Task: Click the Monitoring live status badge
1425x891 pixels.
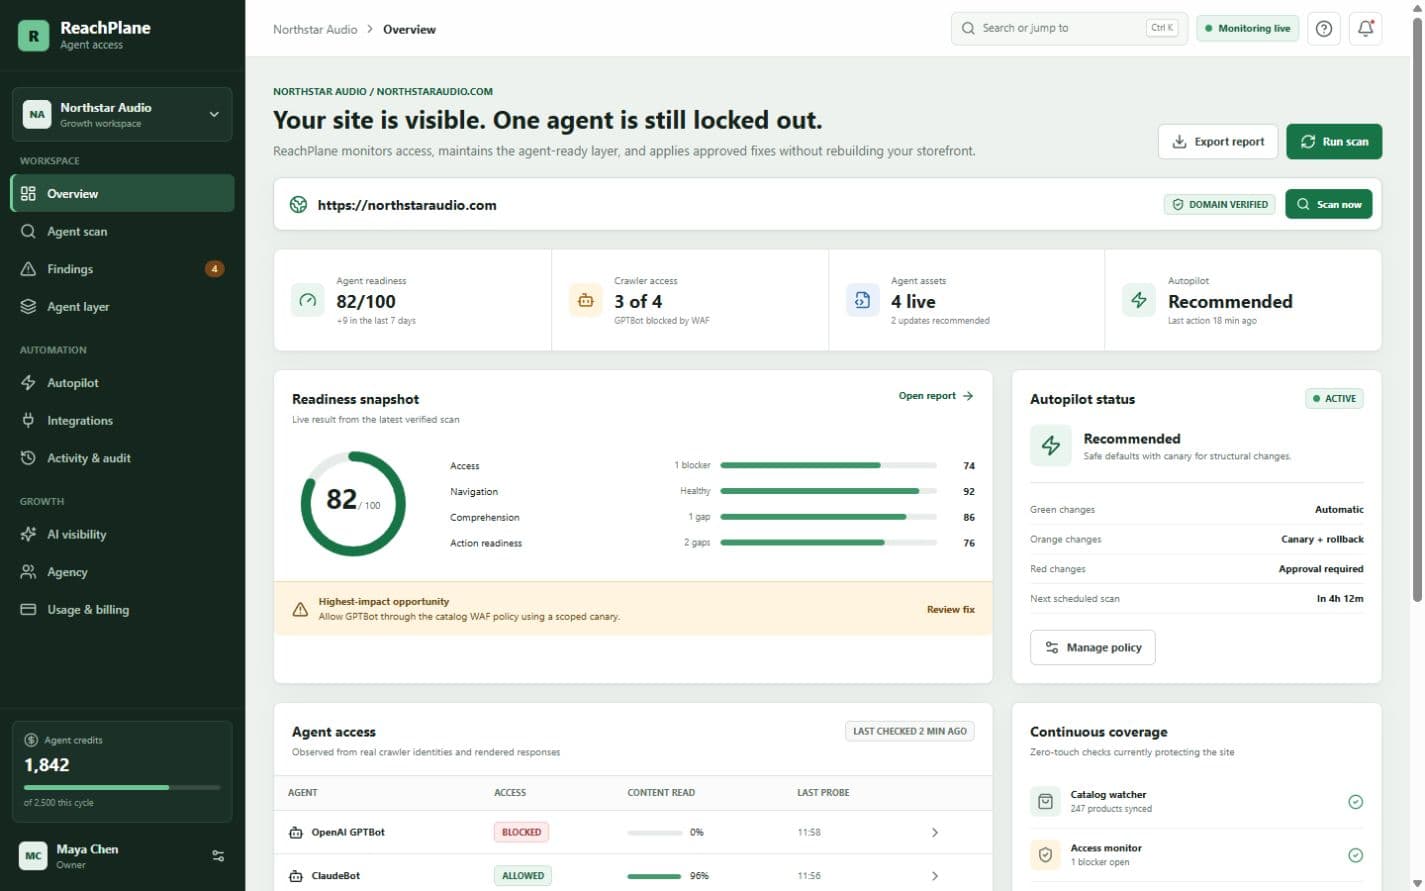Action: tap(1247, 29)
